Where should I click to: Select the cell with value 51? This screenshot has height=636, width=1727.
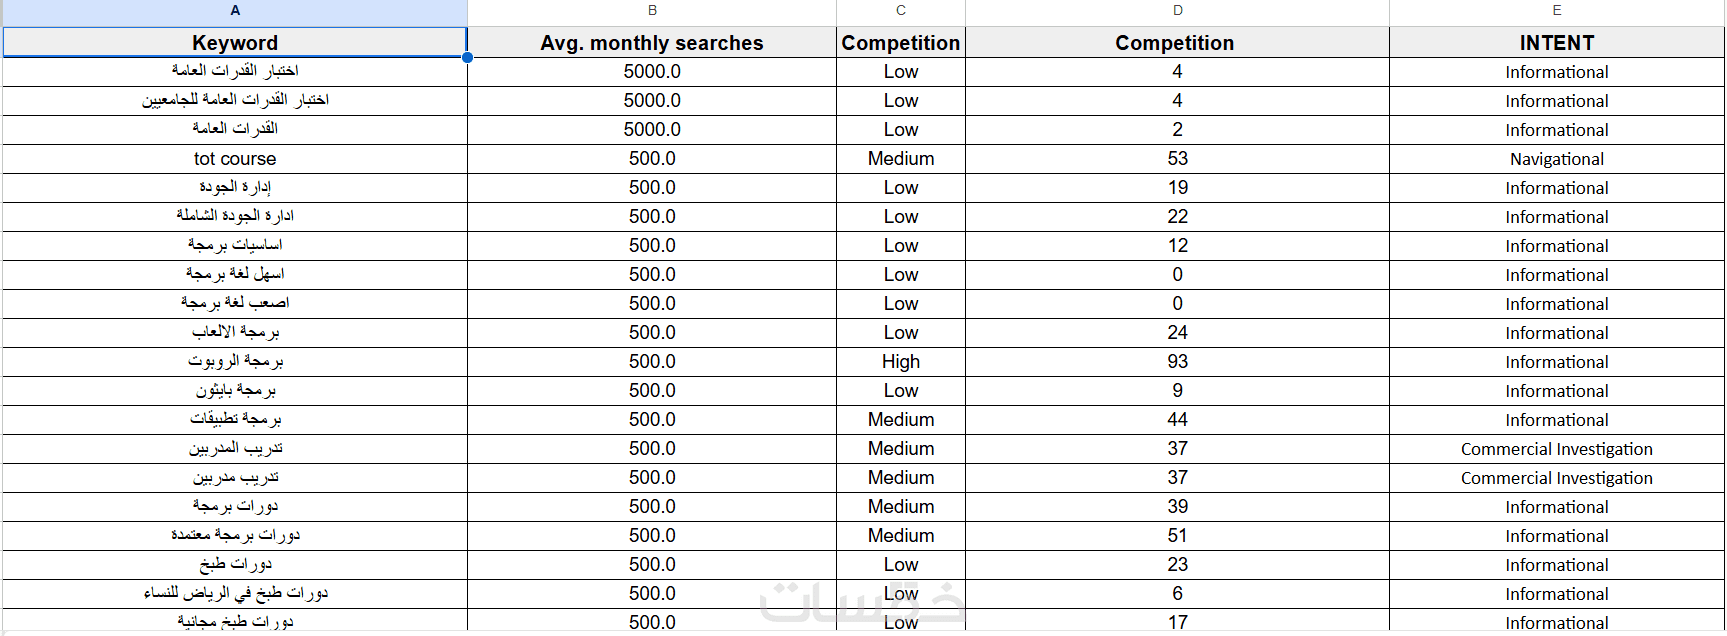pyautogui.click(x=1177, y=536)
